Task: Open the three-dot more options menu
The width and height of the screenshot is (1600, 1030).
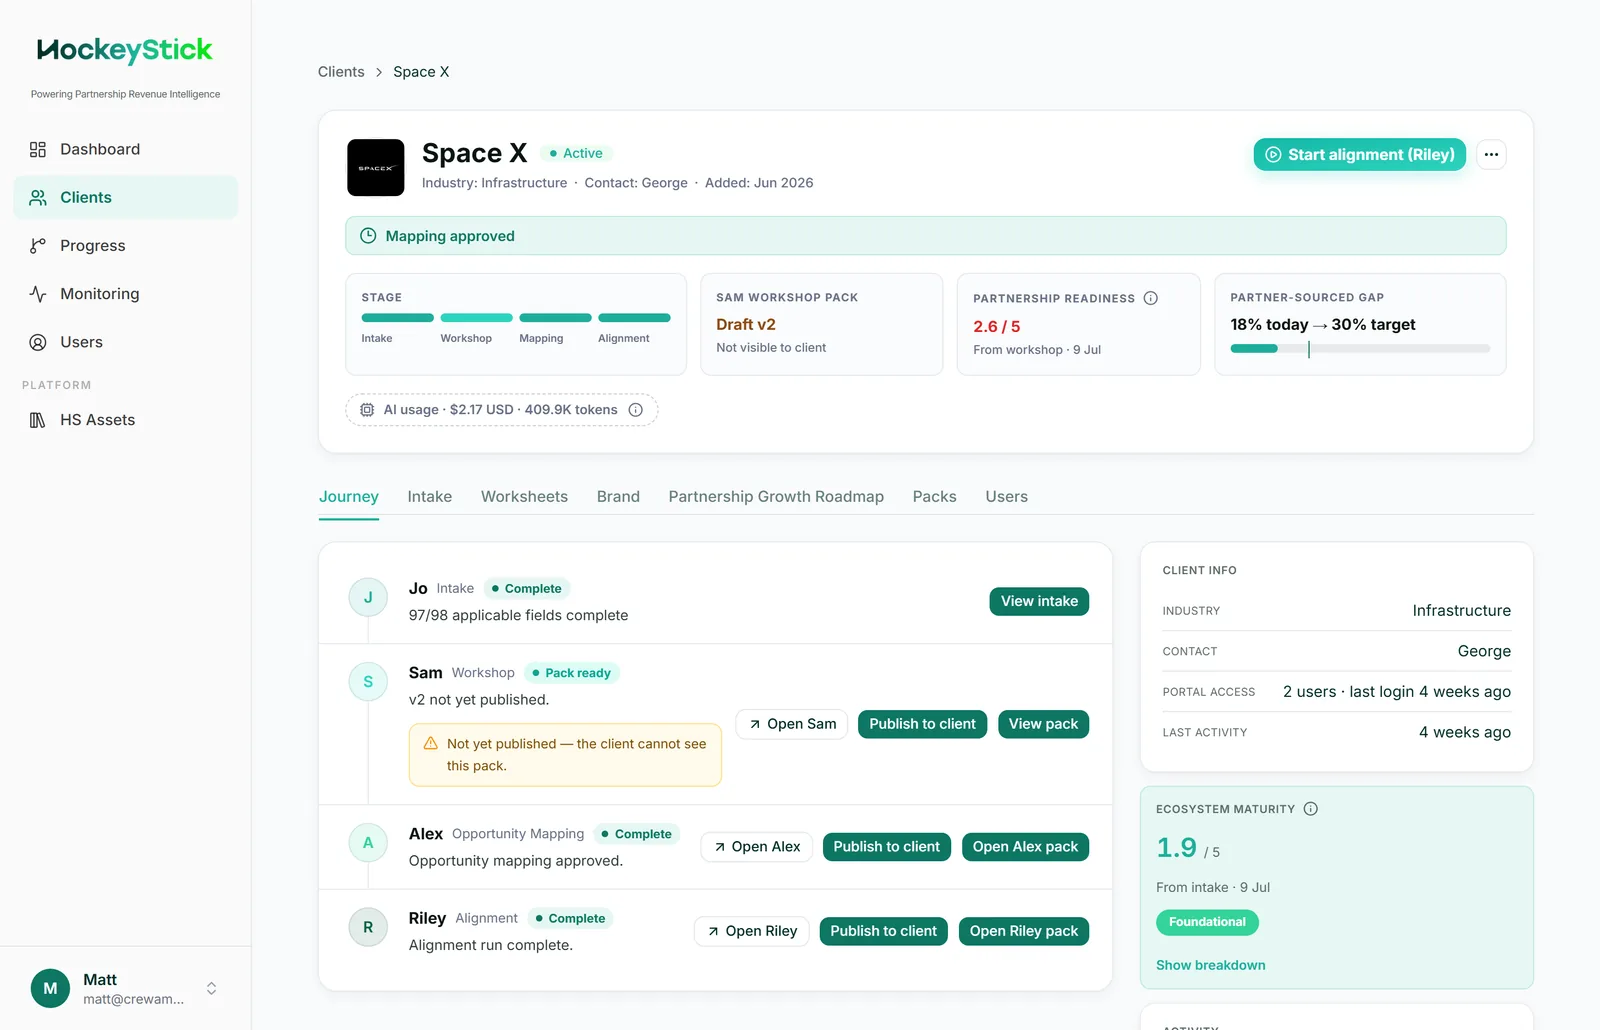Action: click(1491, 155)
